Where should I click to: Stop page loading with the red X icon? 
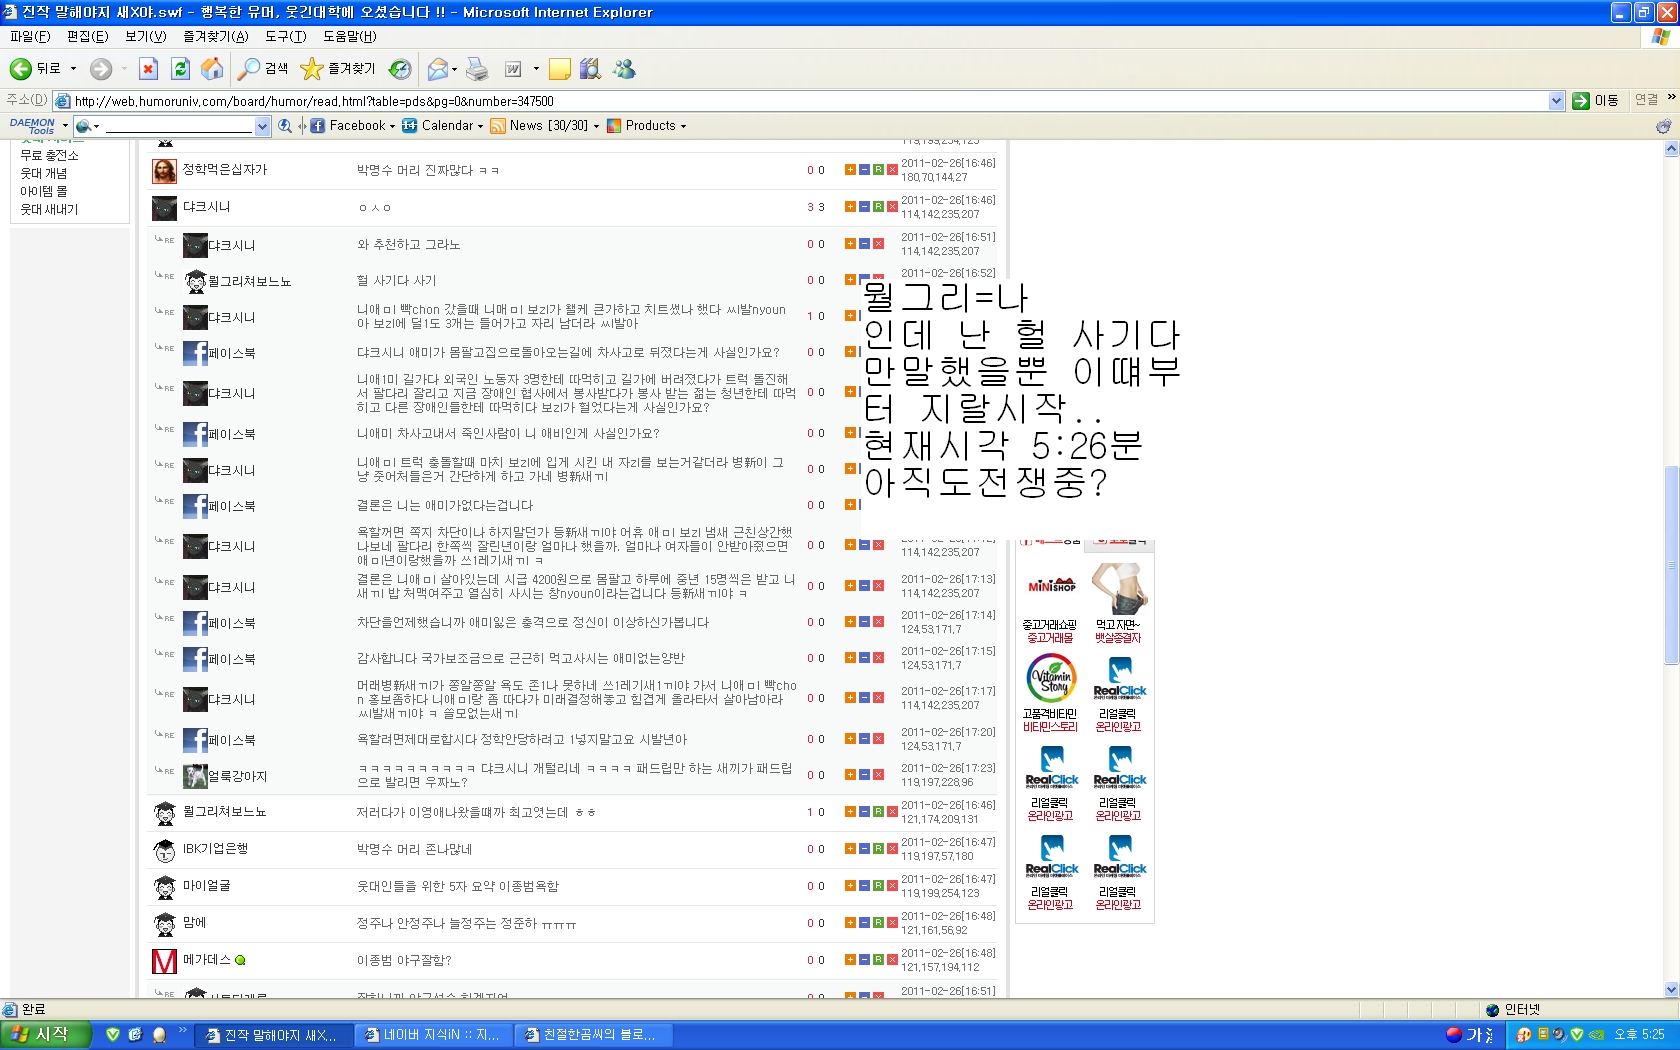[x=148, y=69]
